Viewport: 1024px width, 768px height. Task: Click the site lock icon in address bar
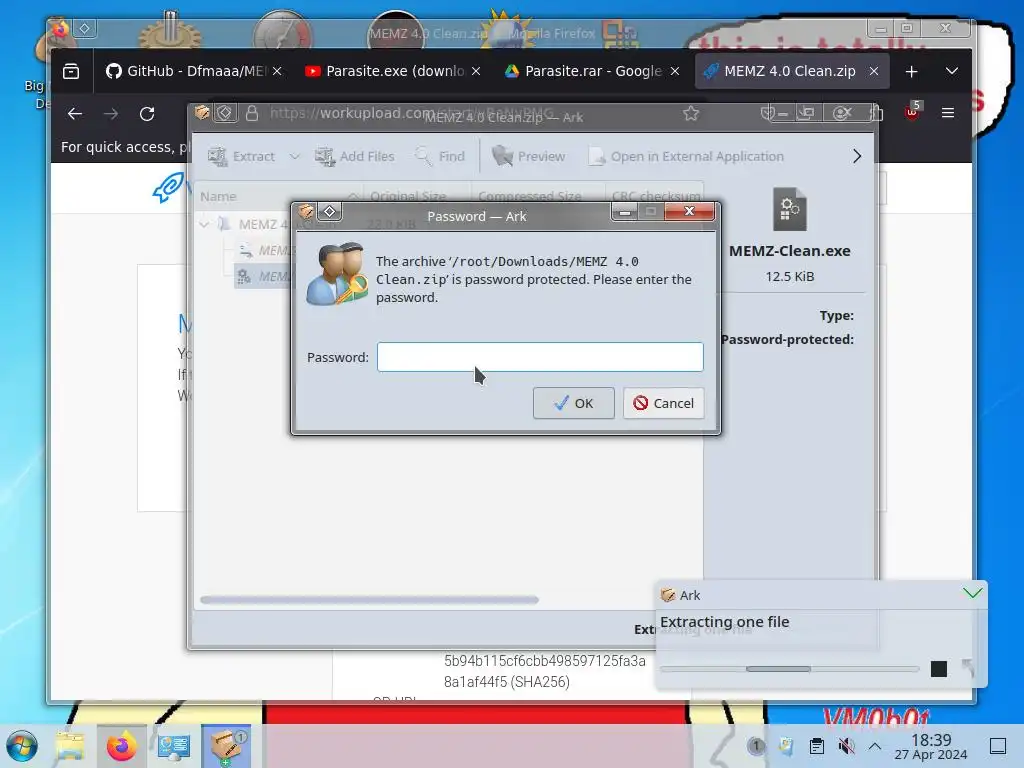[x=252, y=113]
